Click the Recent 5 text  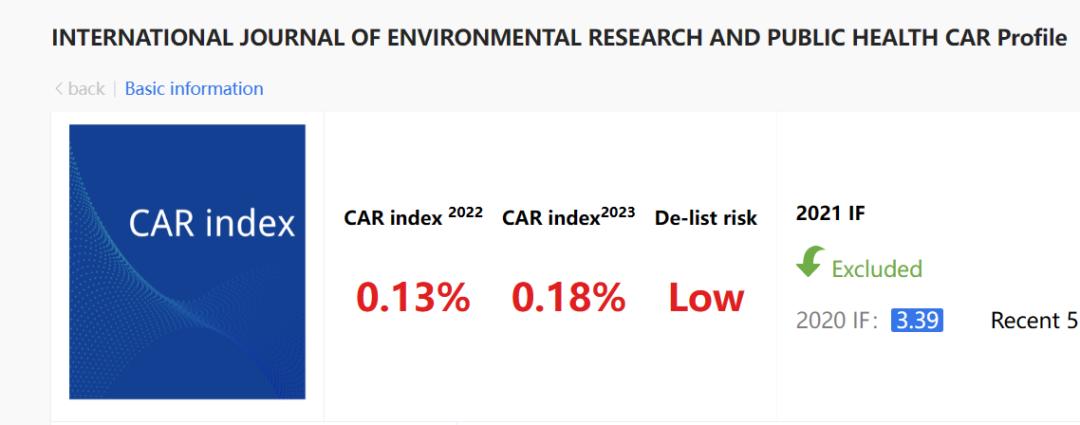click(x=1033, y=321)
